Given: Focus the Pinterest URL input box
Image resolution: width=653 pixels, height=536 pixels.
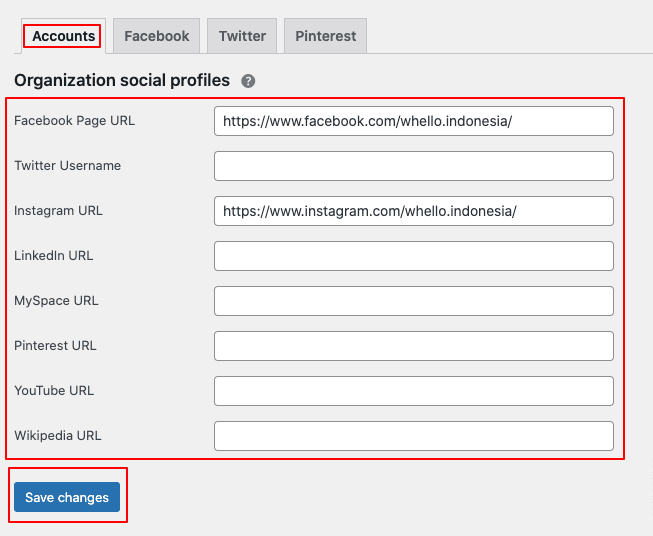Looking at the screenshot, I should [x=413, y=346].
